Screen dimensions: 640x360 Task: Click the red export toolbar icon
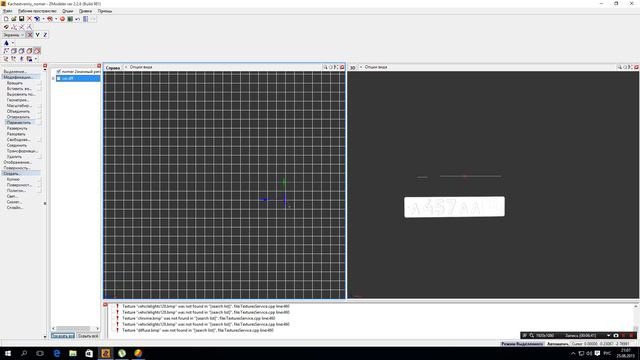coord(50,19)
